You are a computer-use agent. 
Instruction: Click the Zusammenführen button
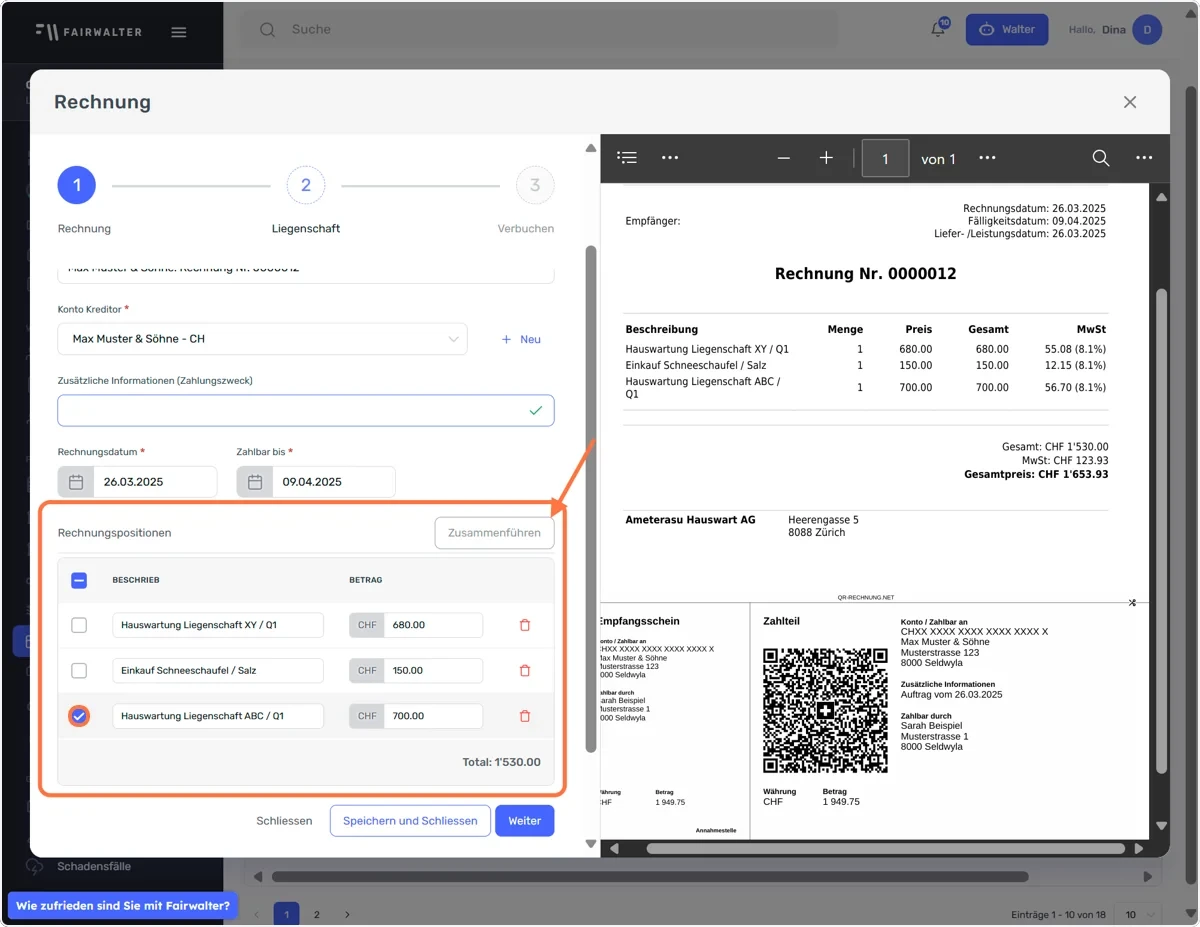[494, 533]
